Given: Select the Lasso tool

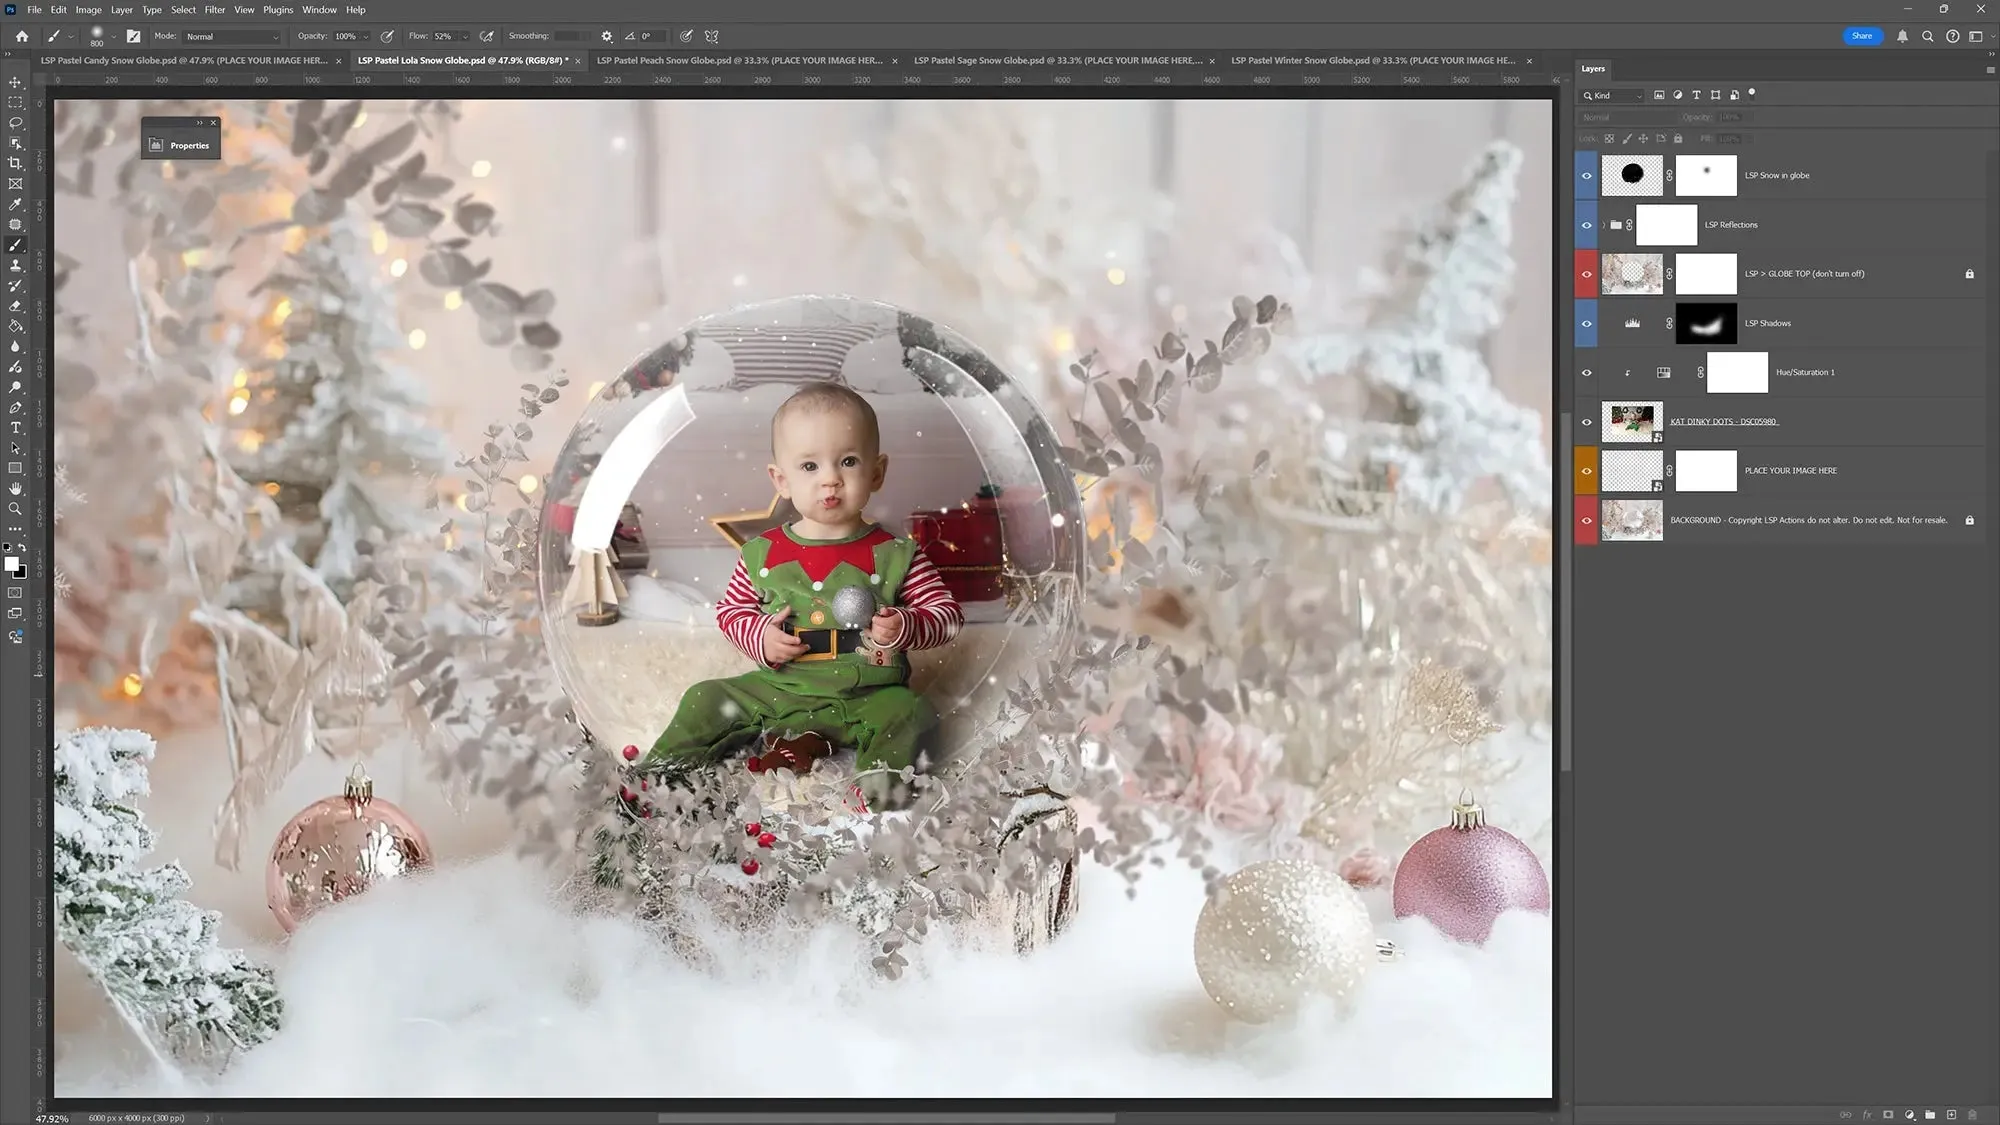Looking at the screenshot, I should pyautogui.click(x=15, y=123).
